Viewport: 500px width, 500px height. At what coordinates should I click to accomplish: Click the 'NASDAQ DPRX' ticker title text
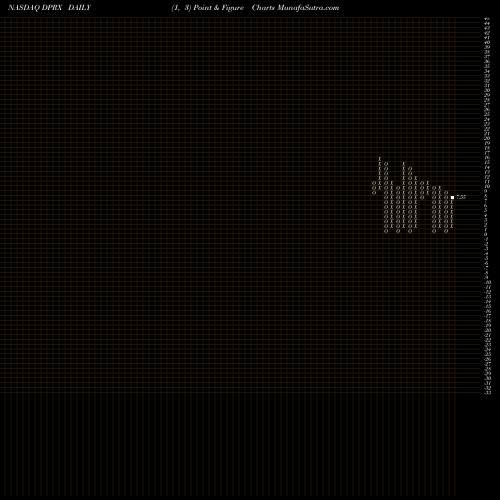coord(35,8)
